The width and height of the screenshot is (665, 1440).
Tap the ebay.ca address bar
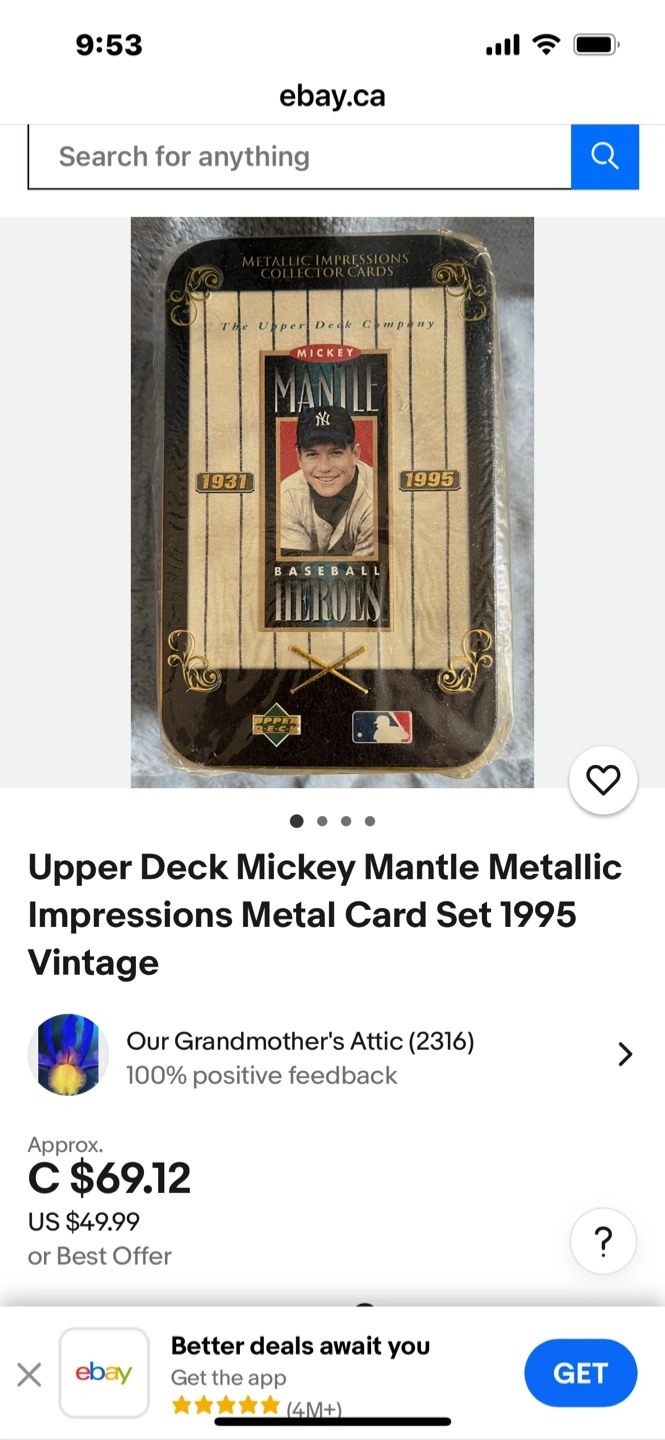332,97
